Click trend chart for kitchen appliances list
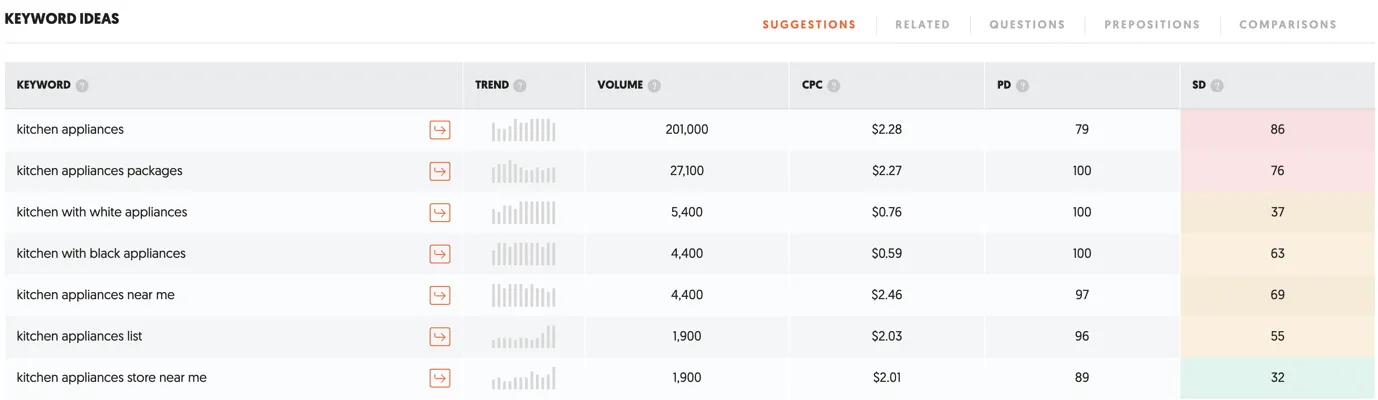The image size is (1378, 400). click(x=523, y=337)
